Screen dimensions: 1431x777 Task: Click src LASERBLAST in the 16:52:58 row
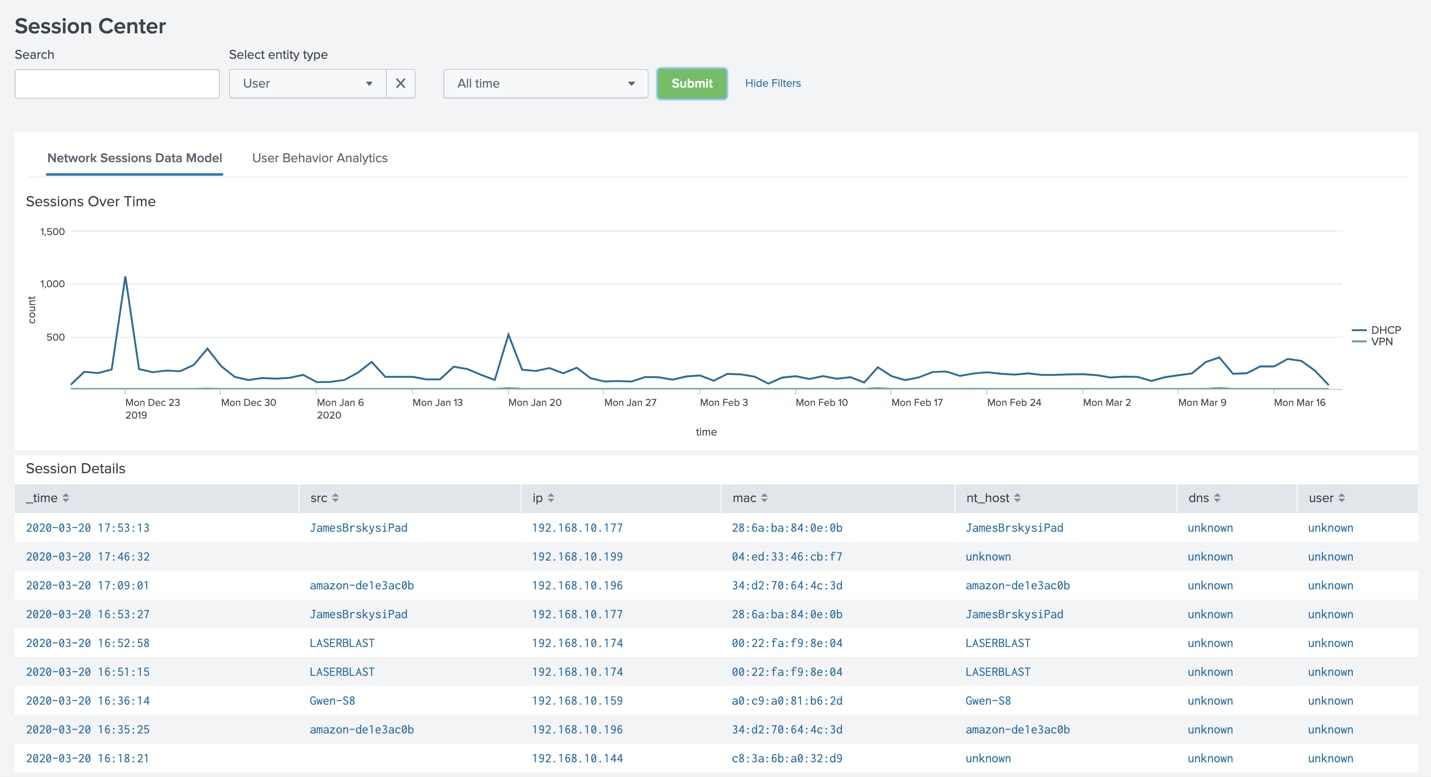342,643
